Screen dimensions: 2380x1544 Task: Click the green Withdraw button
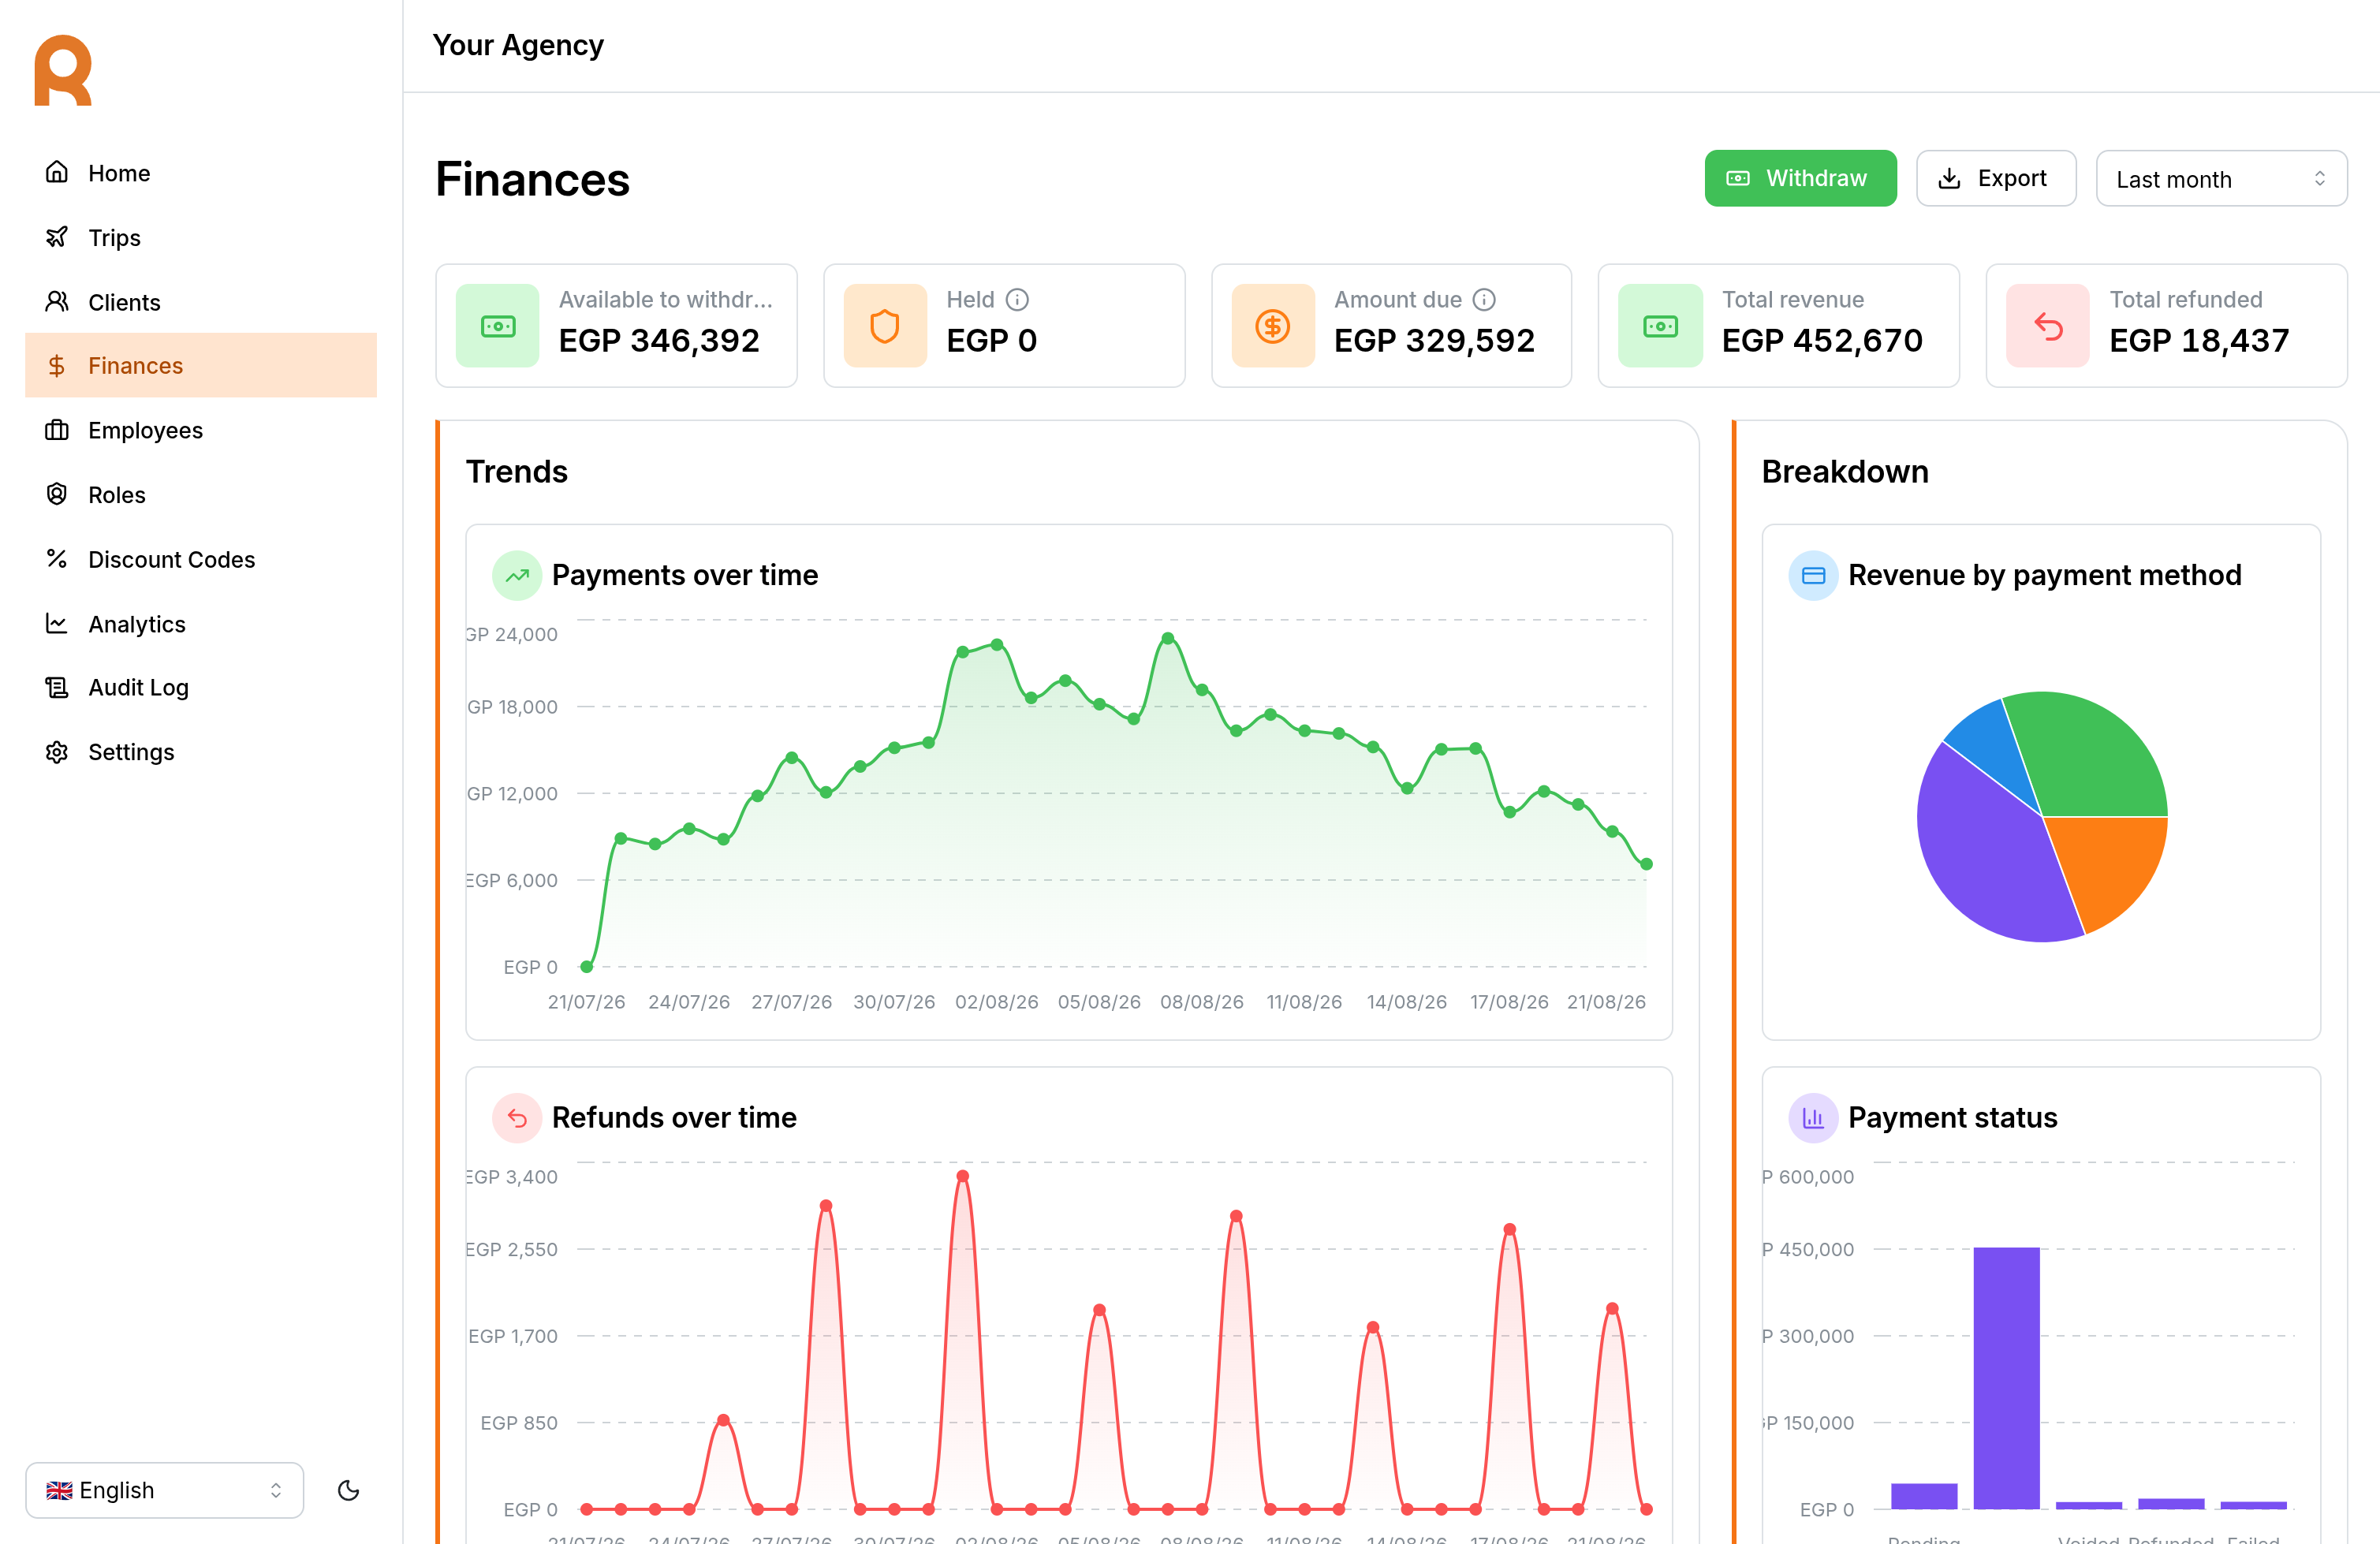pyautogui.click(x=1800, y=179)
